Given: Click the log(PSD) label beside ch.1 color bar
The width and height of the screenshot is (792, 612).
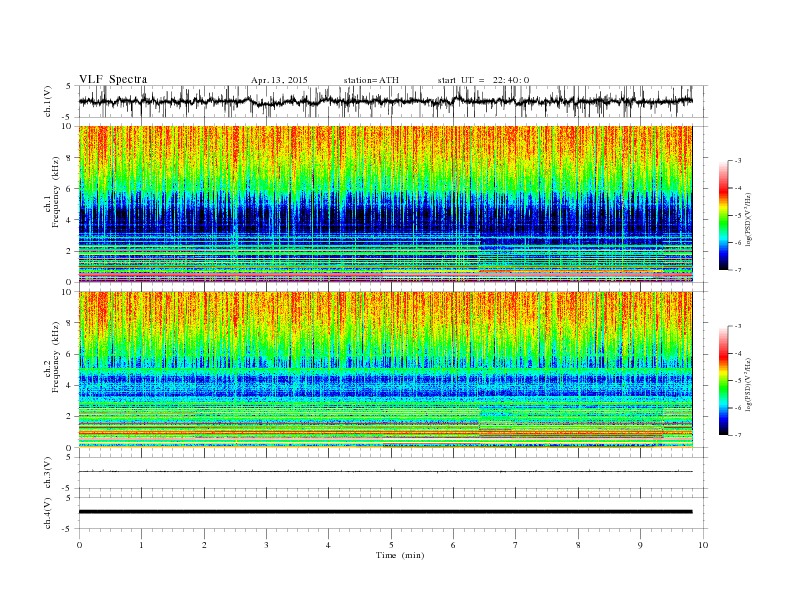Looking at the screenshot, I should point(748,219).
